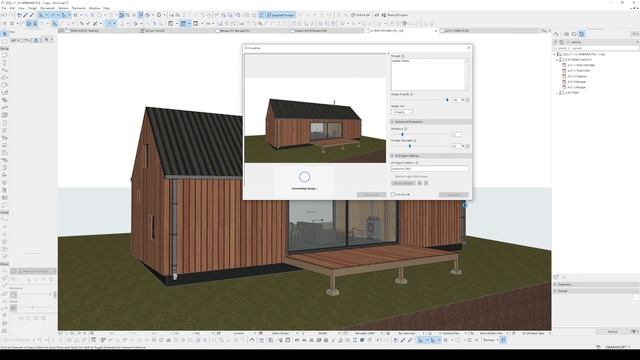This screenshot has height=360, width=640.
Task: Click the Prompt Strength percentage field
Action: 457,146
